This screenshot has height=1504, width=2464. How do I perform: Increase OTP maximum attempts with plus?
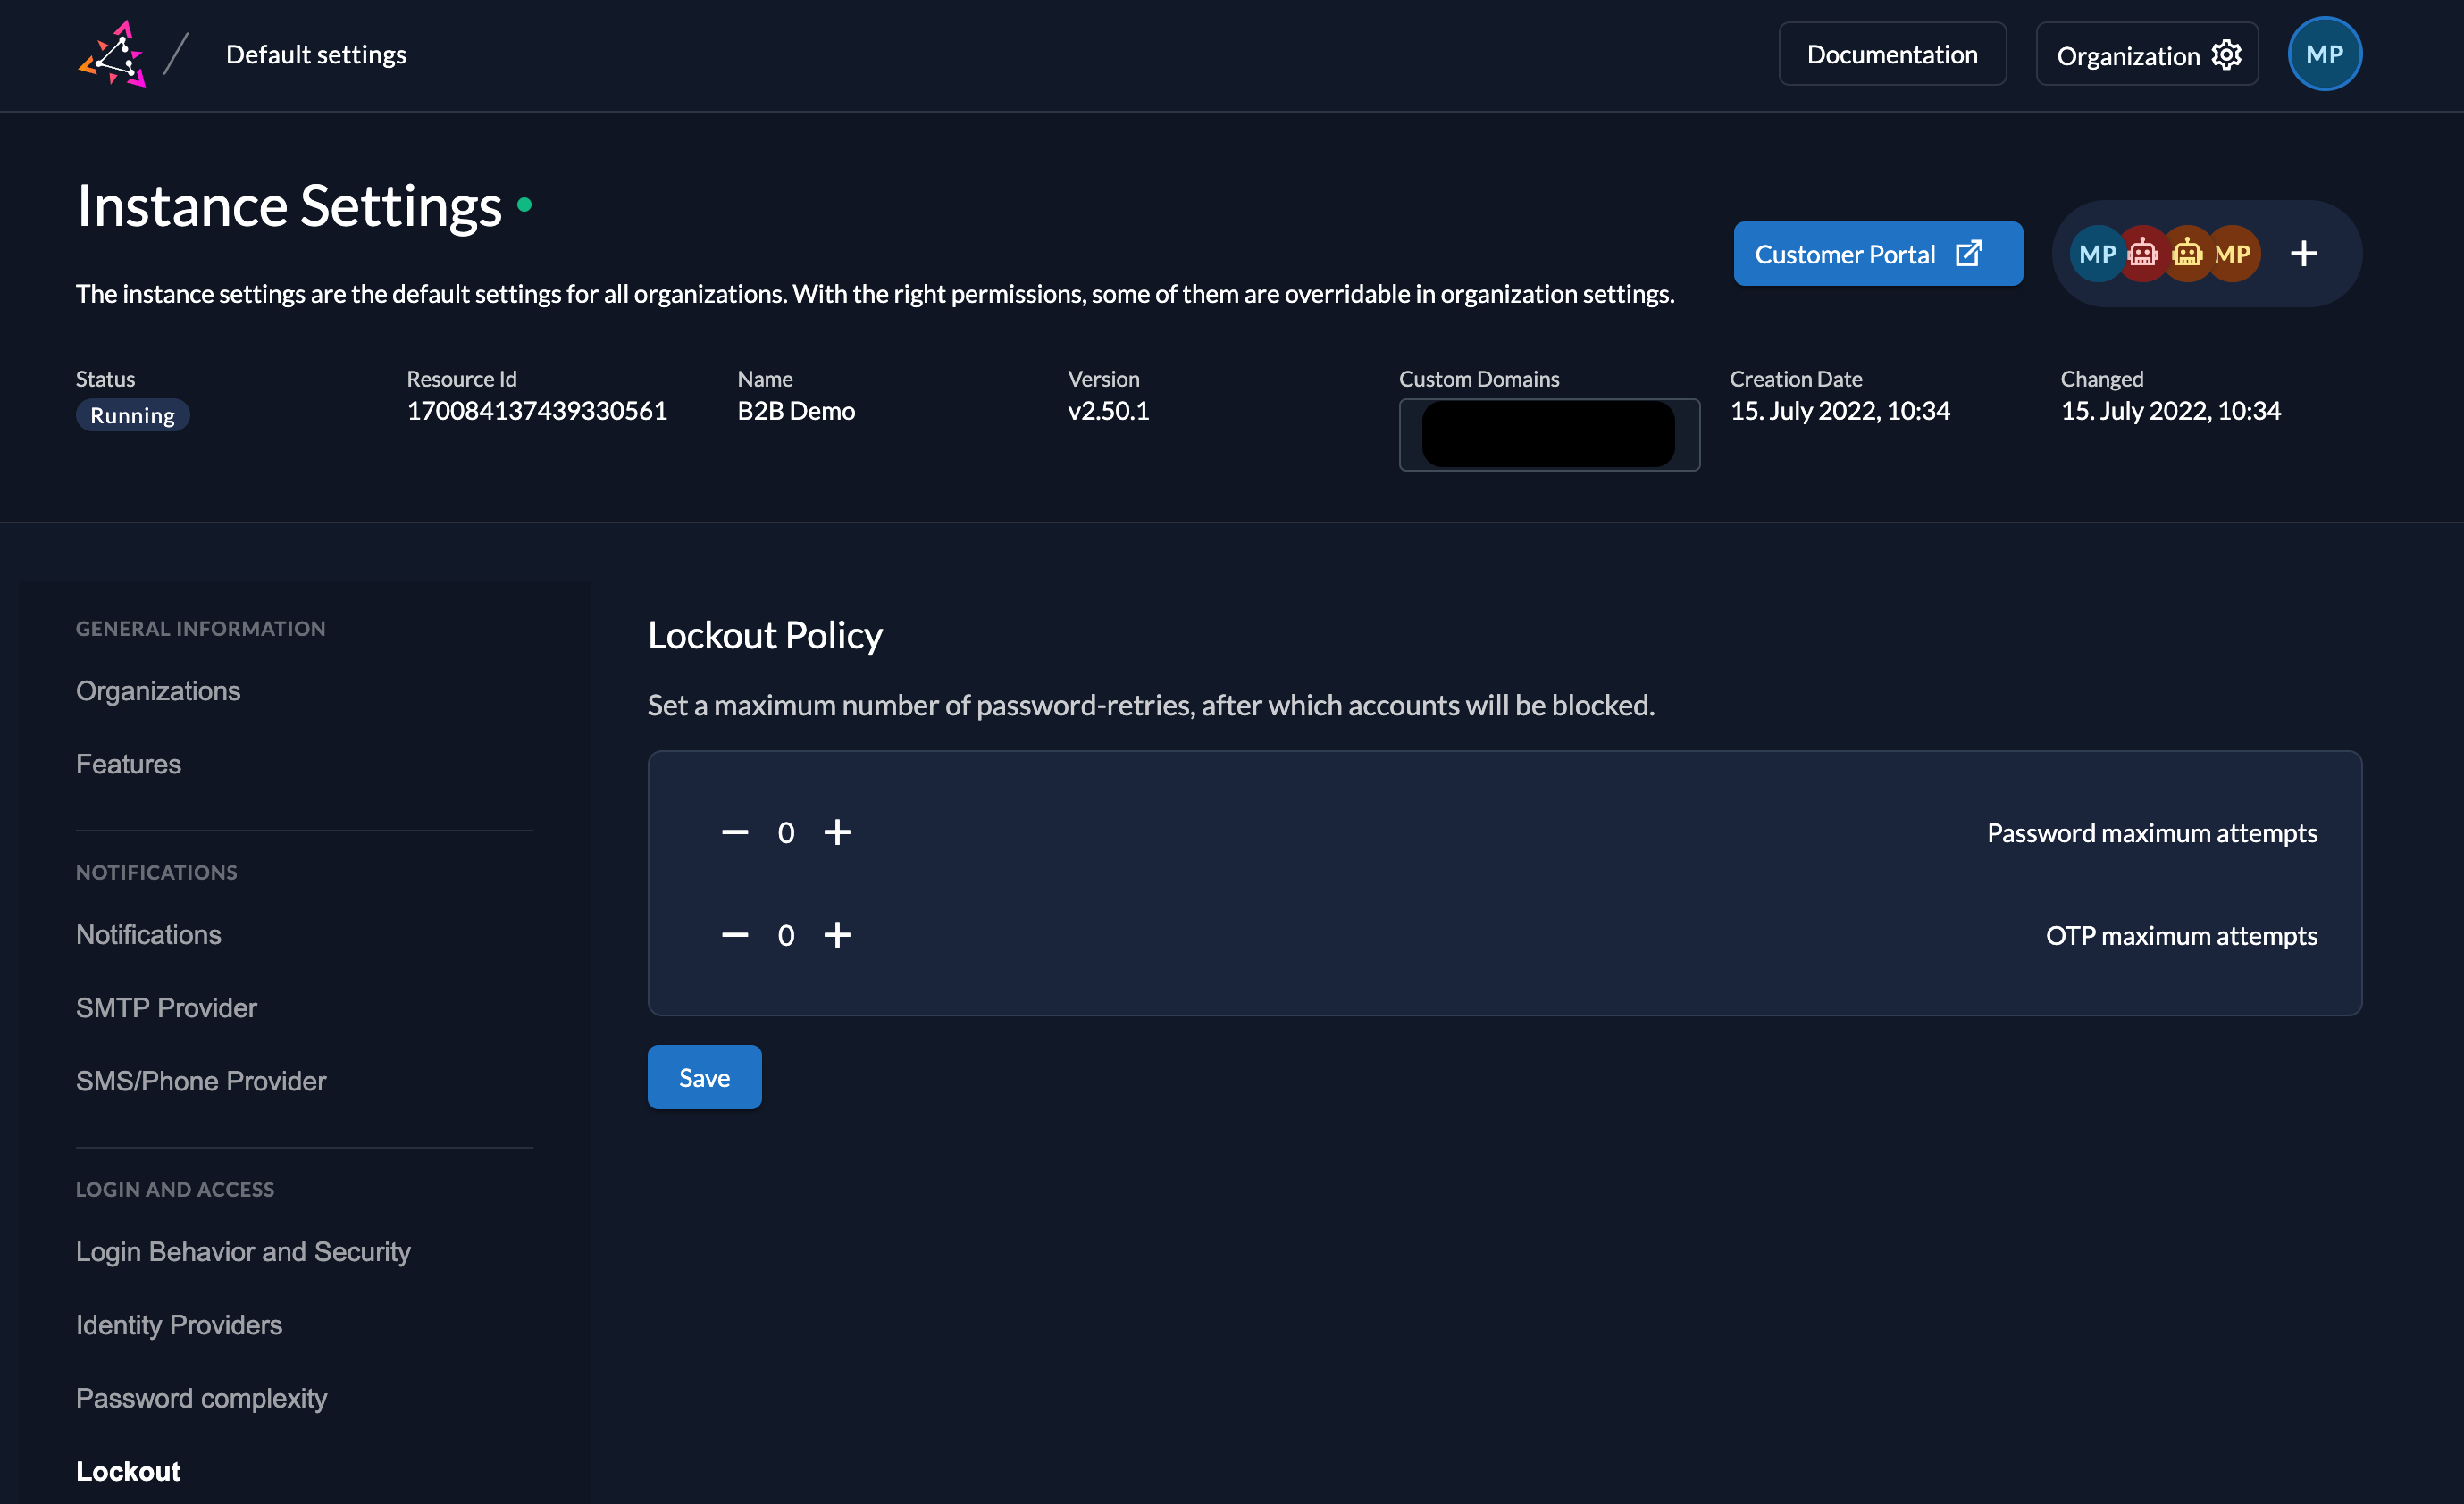click(837, 935)
